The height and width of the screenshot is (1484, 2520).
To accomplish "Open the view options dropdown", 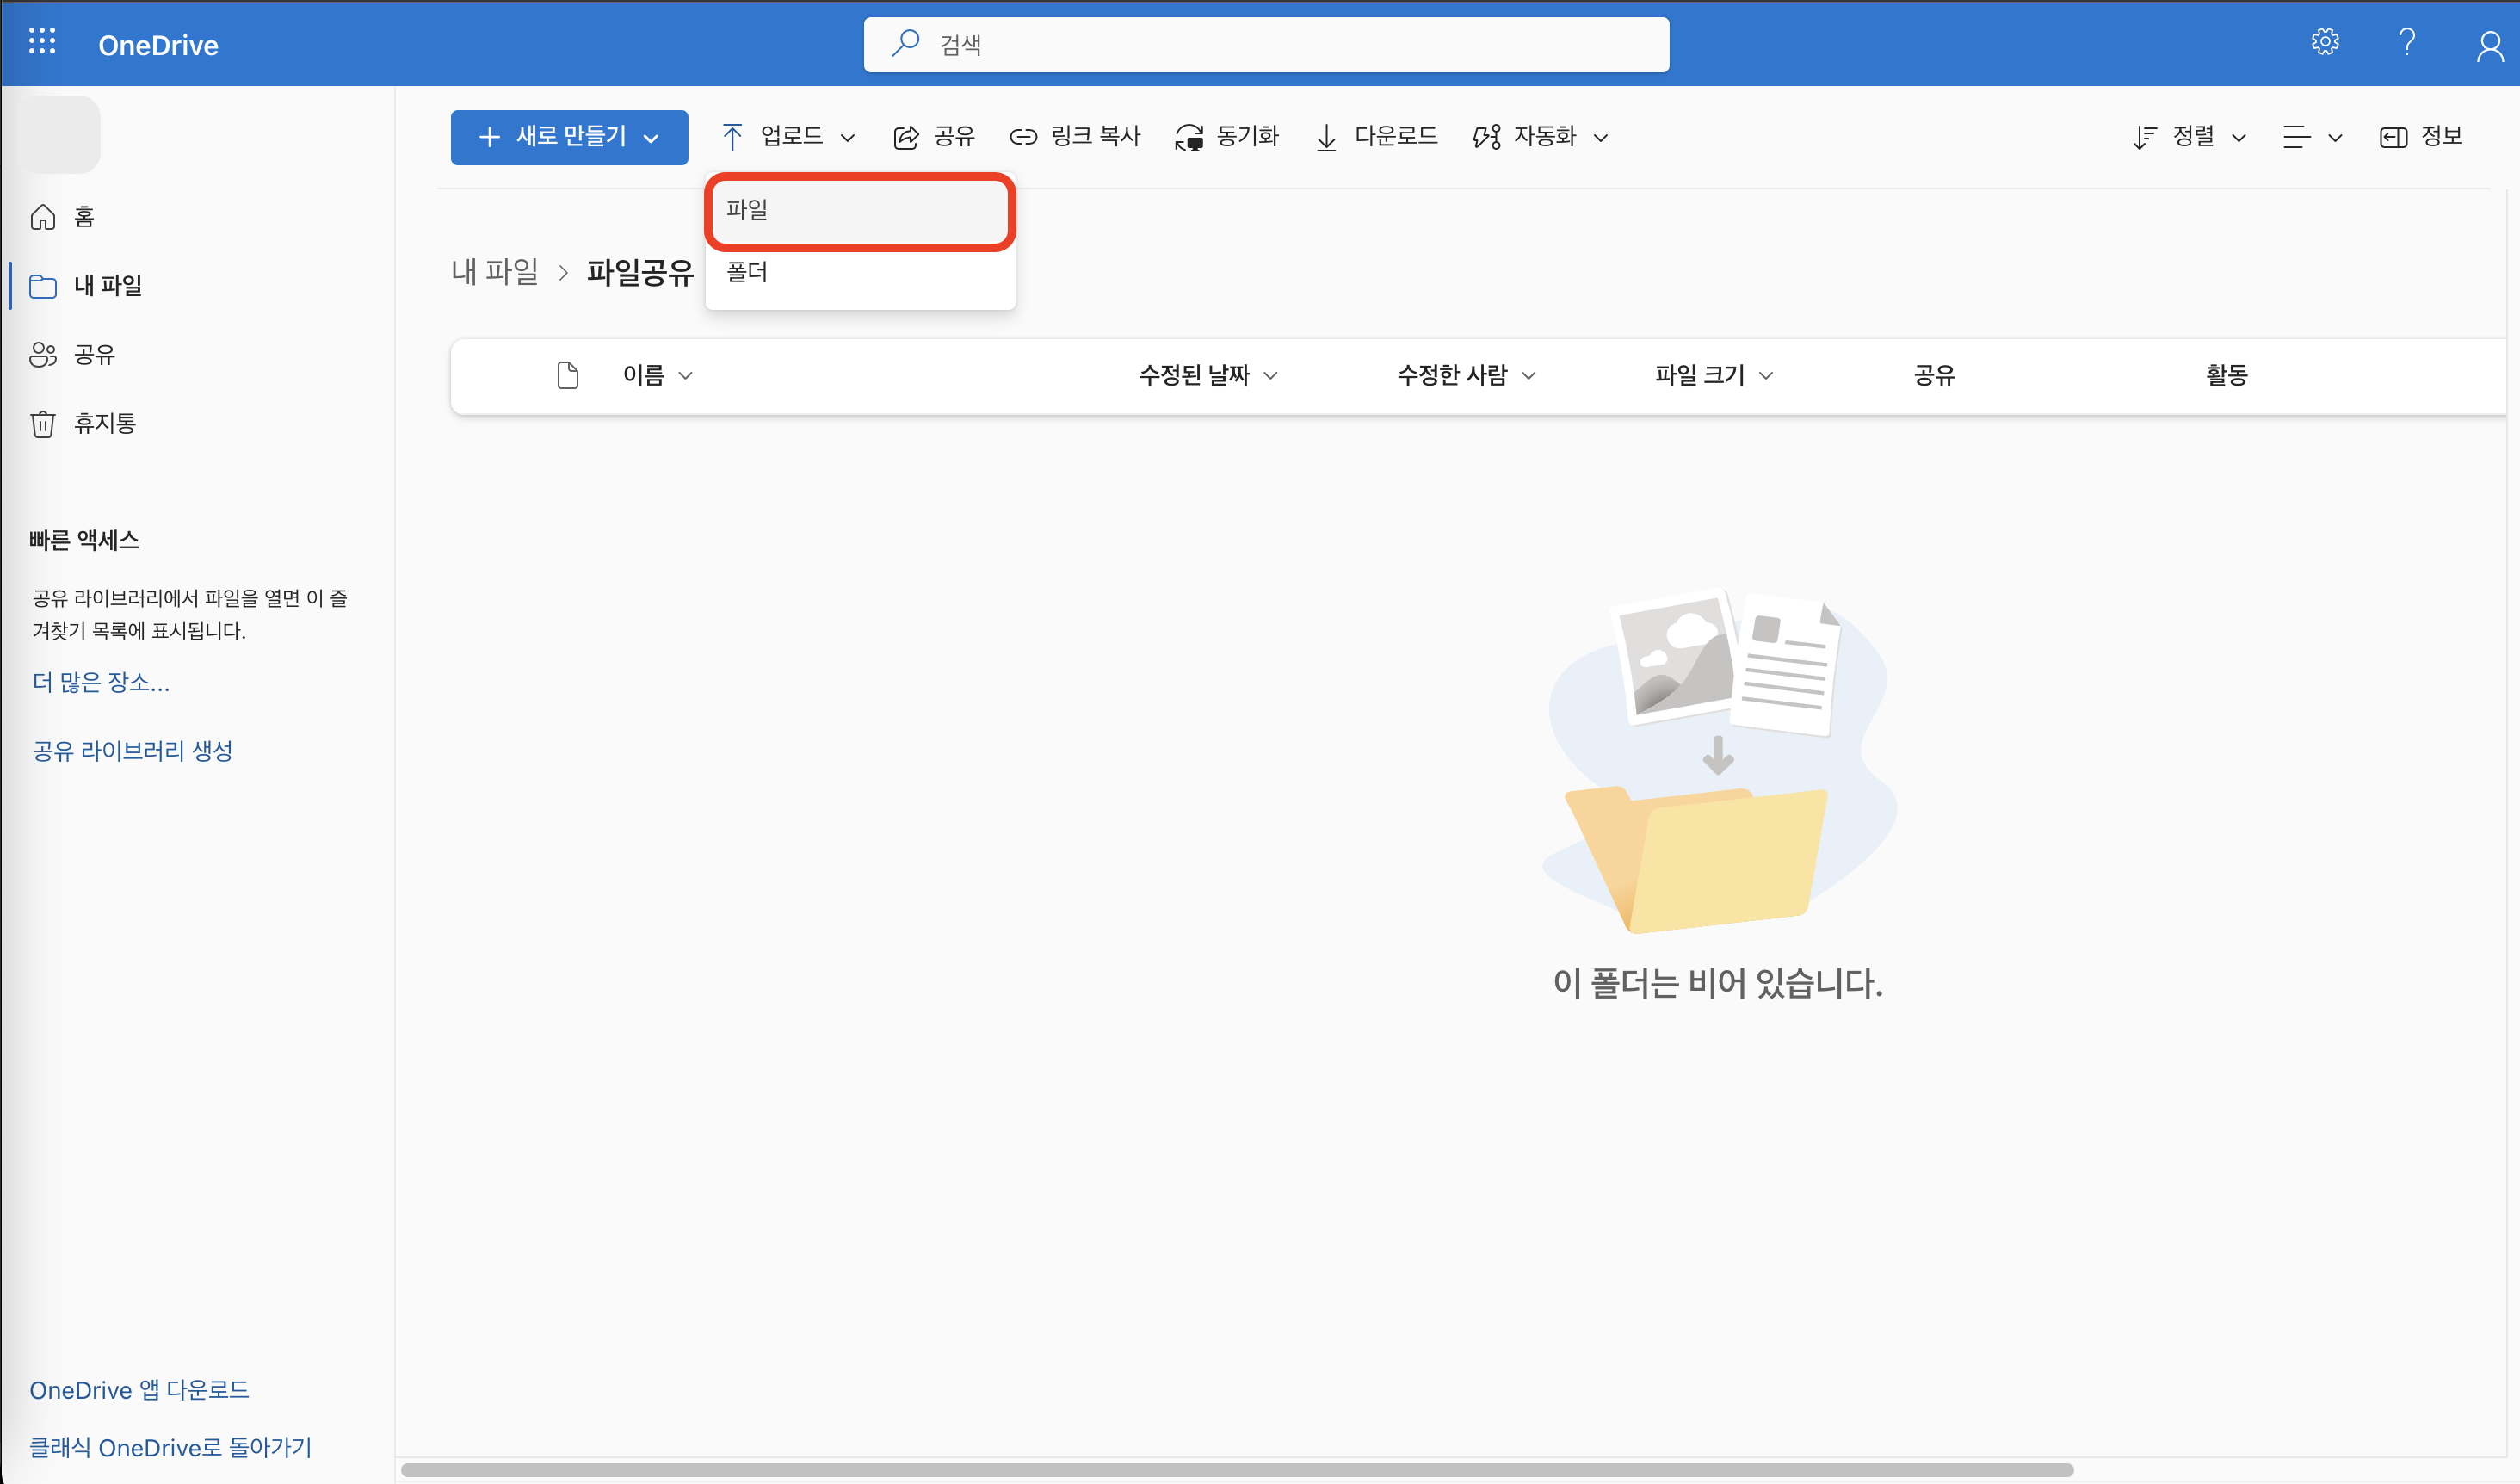I will [2311, 137].
